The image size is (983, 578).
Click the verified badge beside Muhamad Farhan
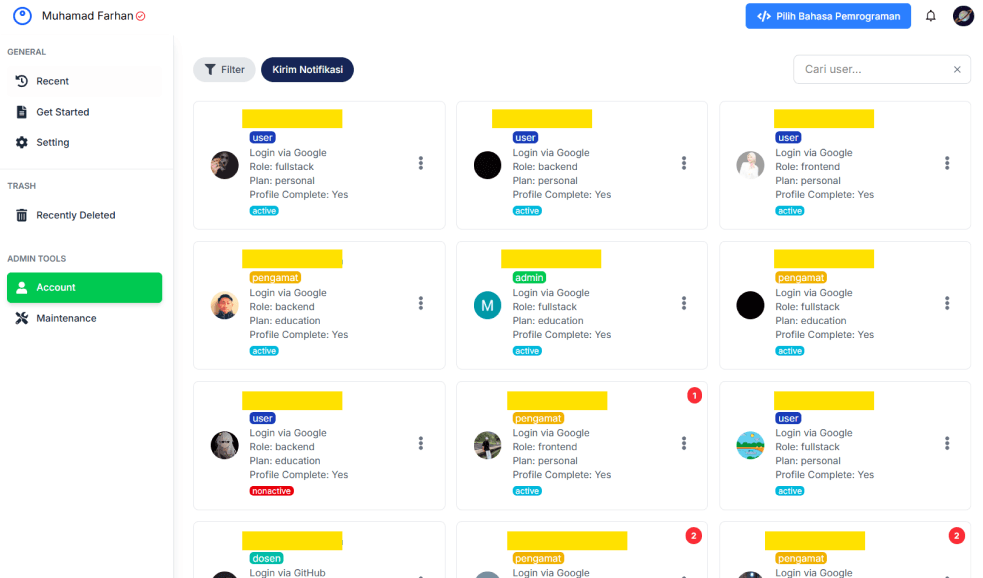click(141, 17)
